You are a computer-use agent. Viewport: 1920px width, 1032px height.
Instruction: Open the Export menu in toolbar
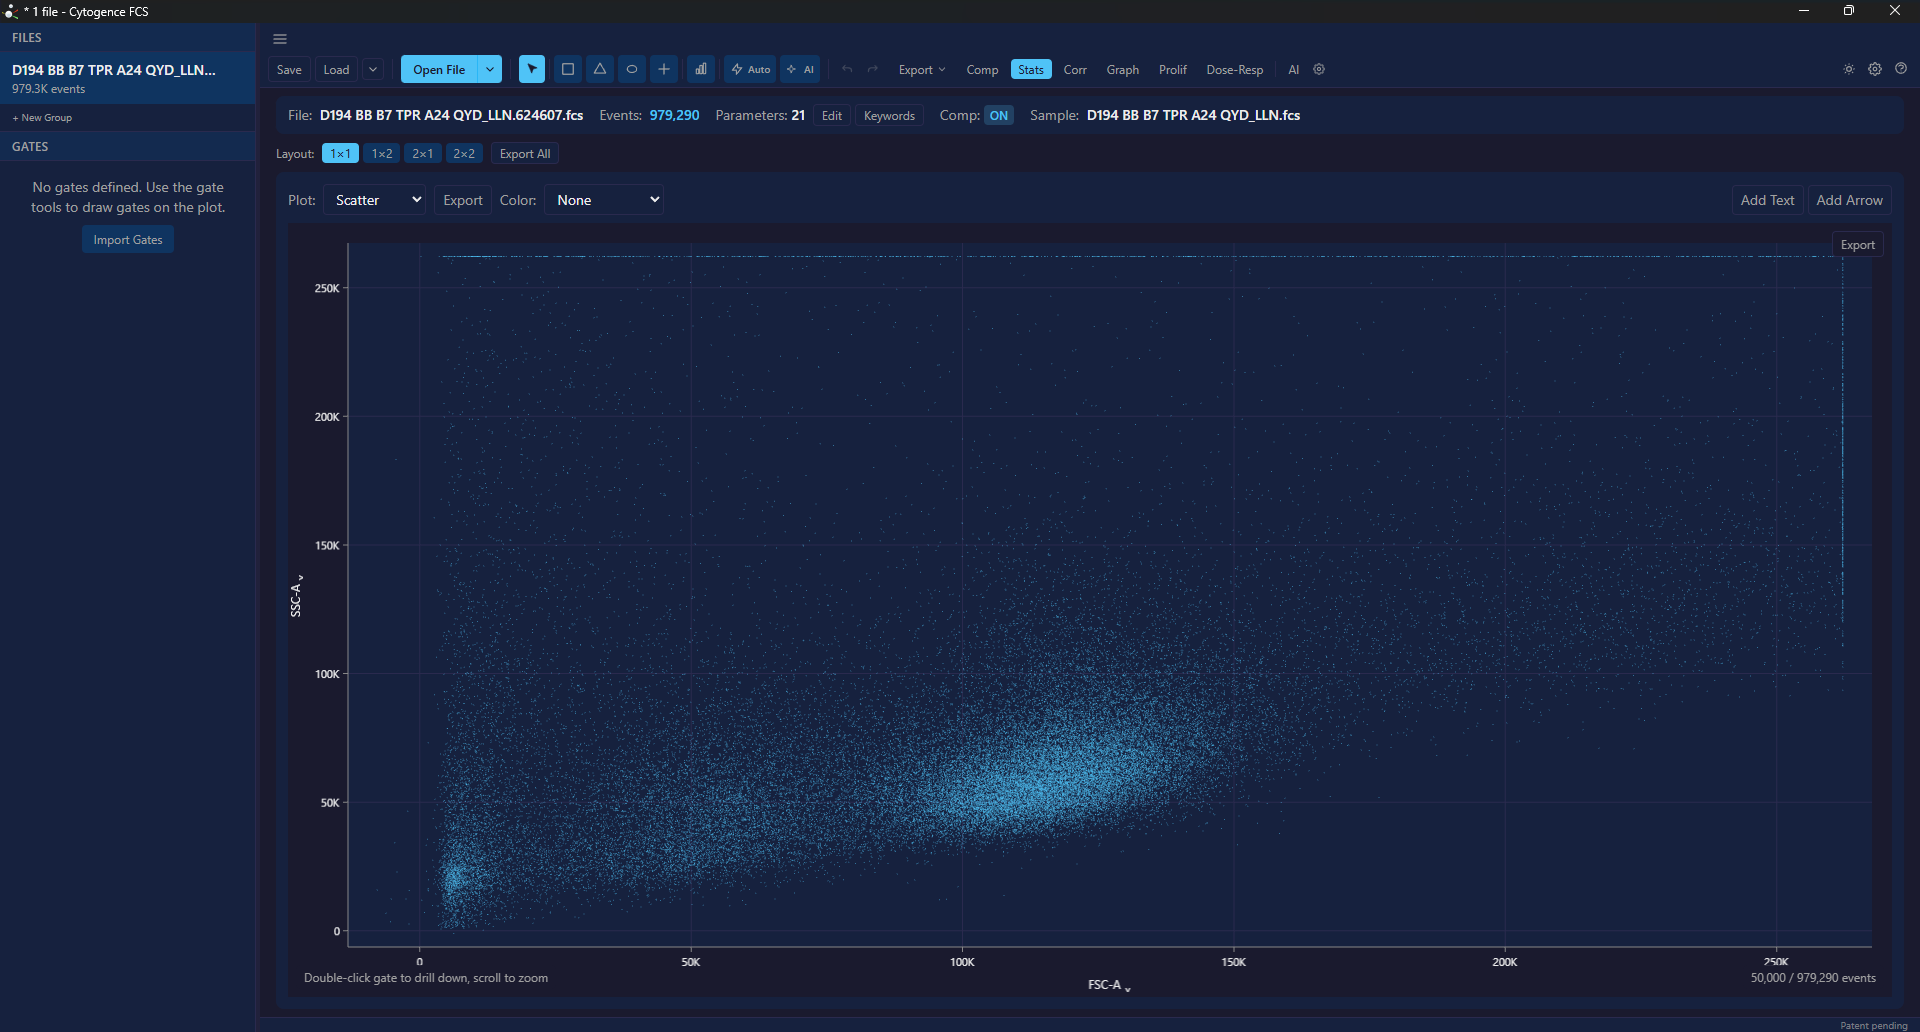point(921,69)
